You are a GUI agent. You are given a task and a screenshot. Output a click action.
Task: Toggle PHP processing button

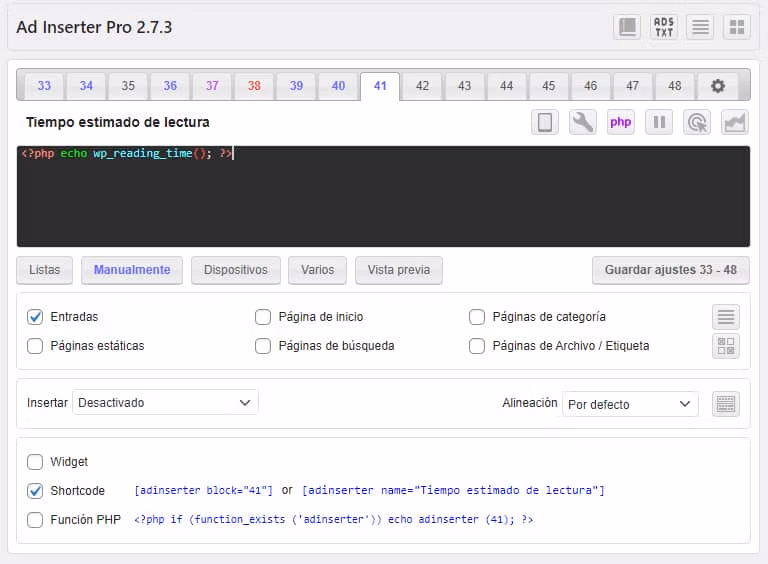click(621, 122)
